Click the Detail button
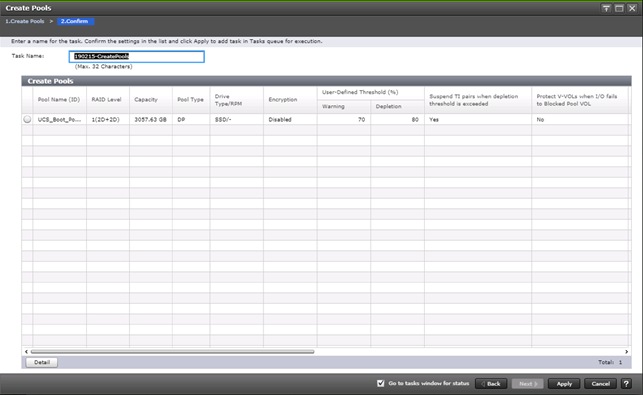This screenshot has height=395, width=643. pos(42,362)
